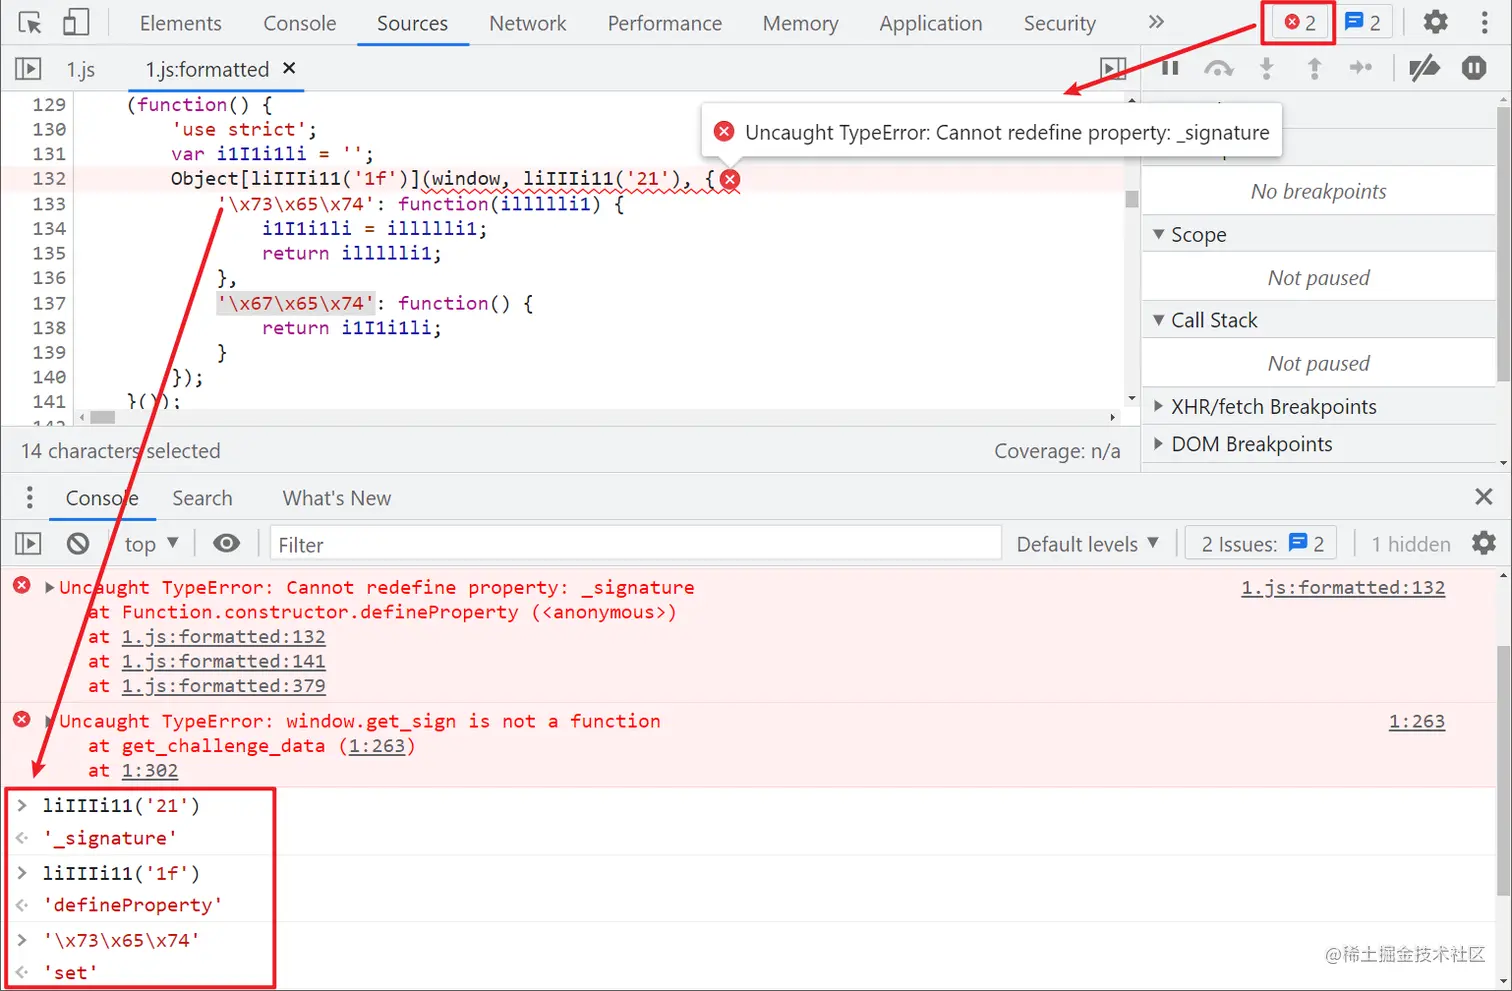Deactivate breakpoints toggle
This screenshot has height=991, width=1512.
click(1424, 68)
